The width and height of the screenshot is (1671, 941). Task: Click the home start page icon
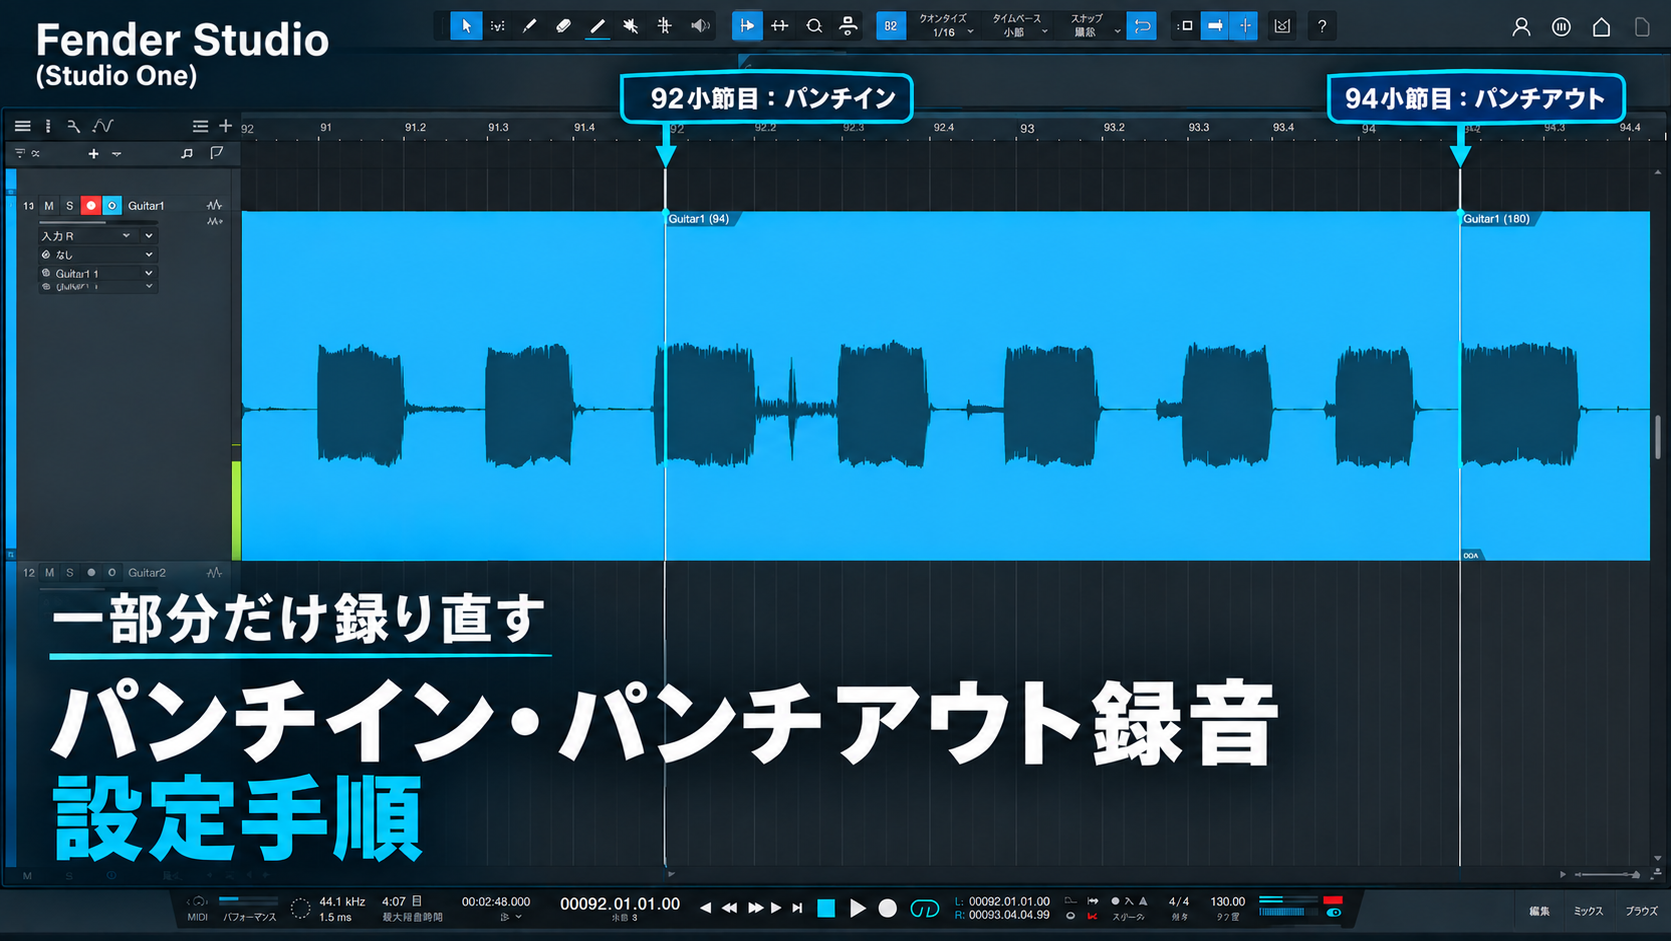1601,27
